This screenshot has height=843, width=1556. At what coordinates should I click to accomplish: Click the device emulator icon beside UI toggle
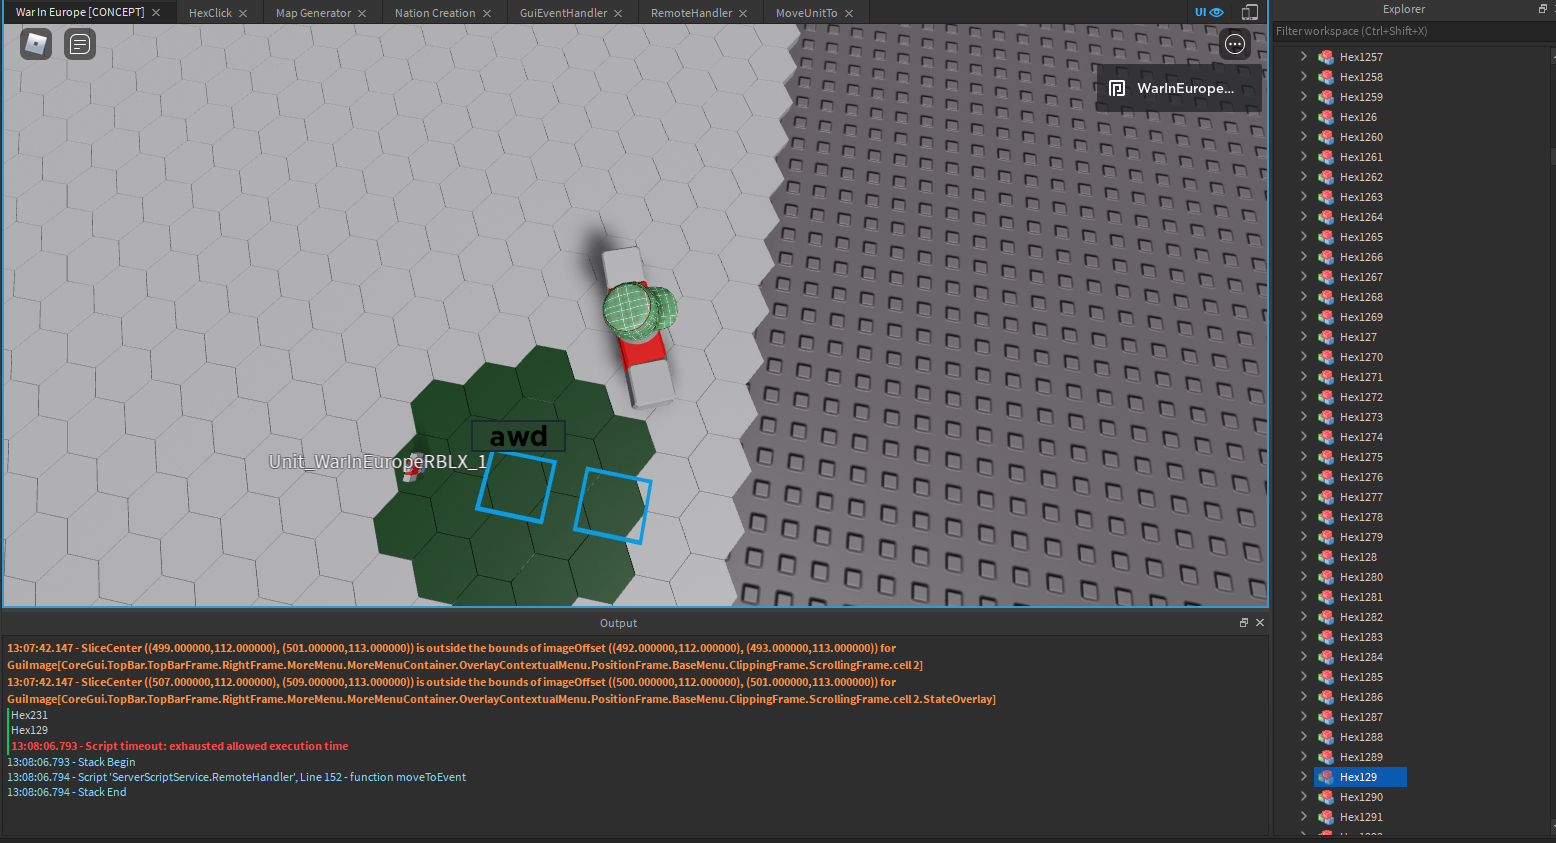pyautogui.click(x=1250, y=13)
